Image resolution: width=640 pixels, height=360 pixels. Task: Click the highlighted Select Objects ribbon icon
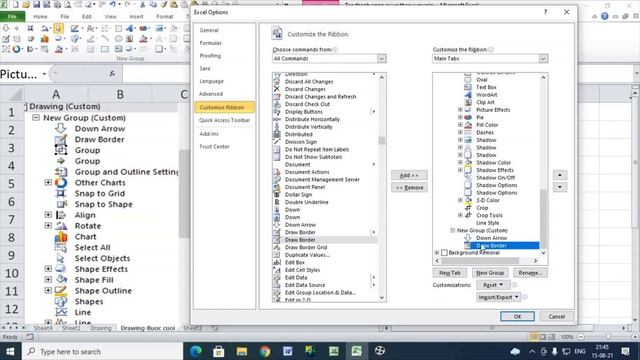click(58, 28)
